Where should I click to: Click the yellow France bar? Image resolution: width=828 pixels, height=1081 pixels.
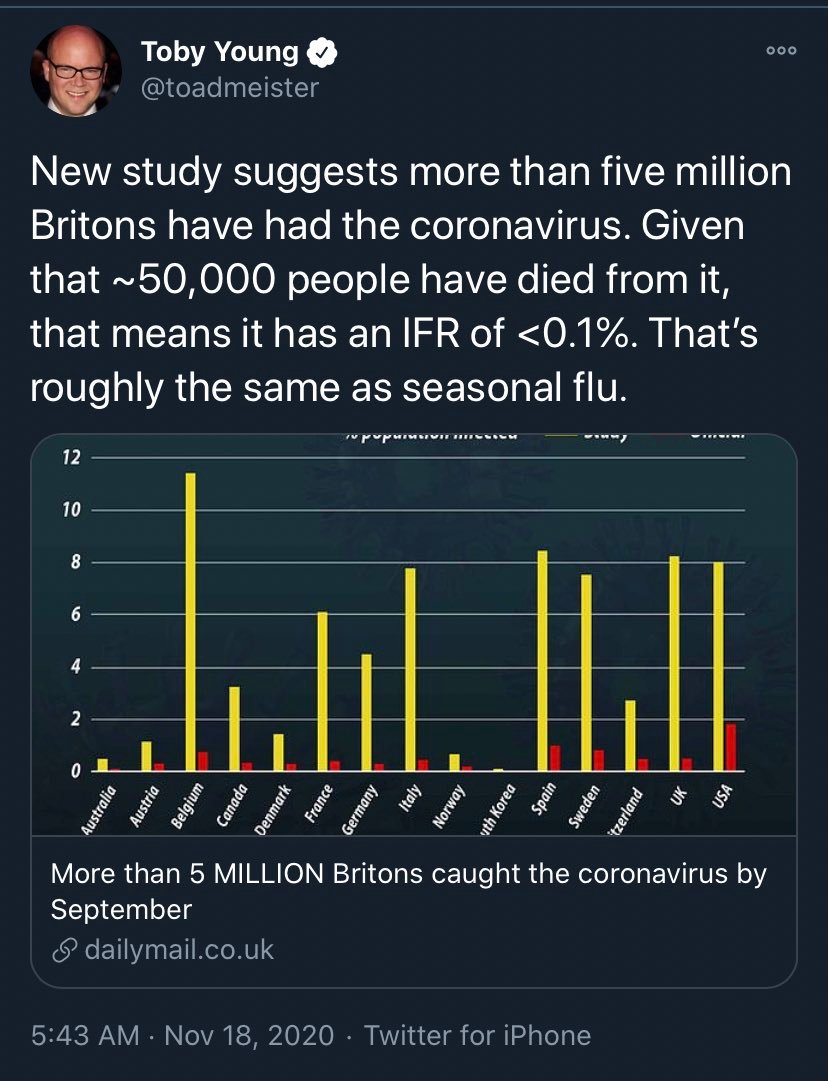(x=322, y=690)
